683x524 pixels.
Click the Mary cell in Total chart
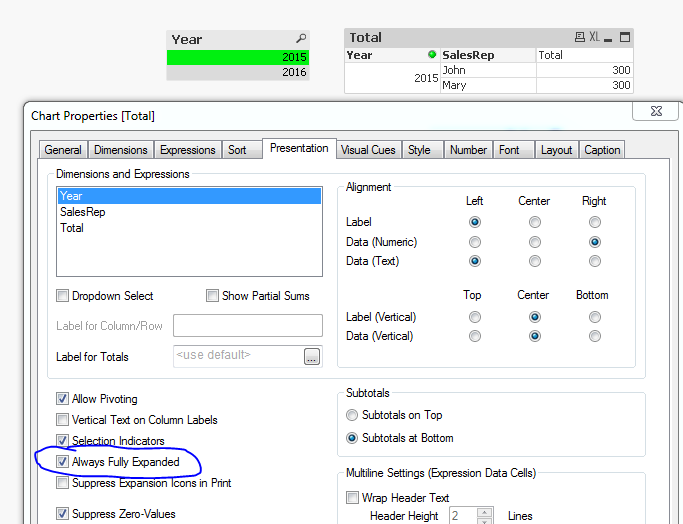[488, 85]
